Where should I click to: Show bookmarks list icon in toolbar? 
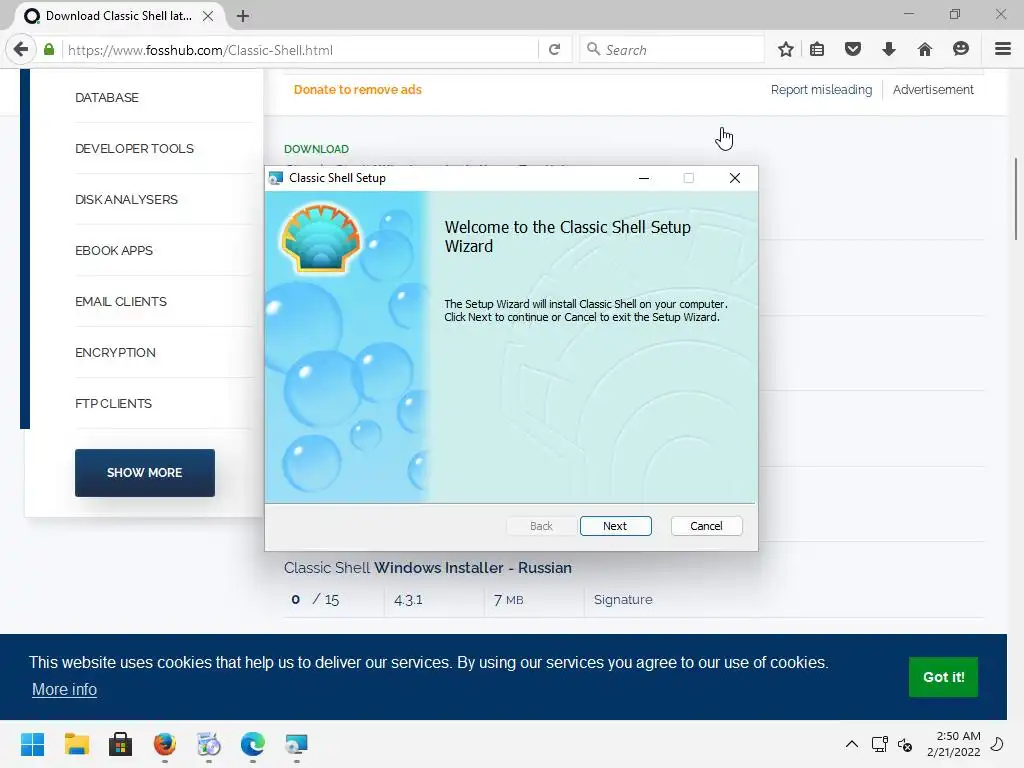pyautogui.click(x=817, y=50)
